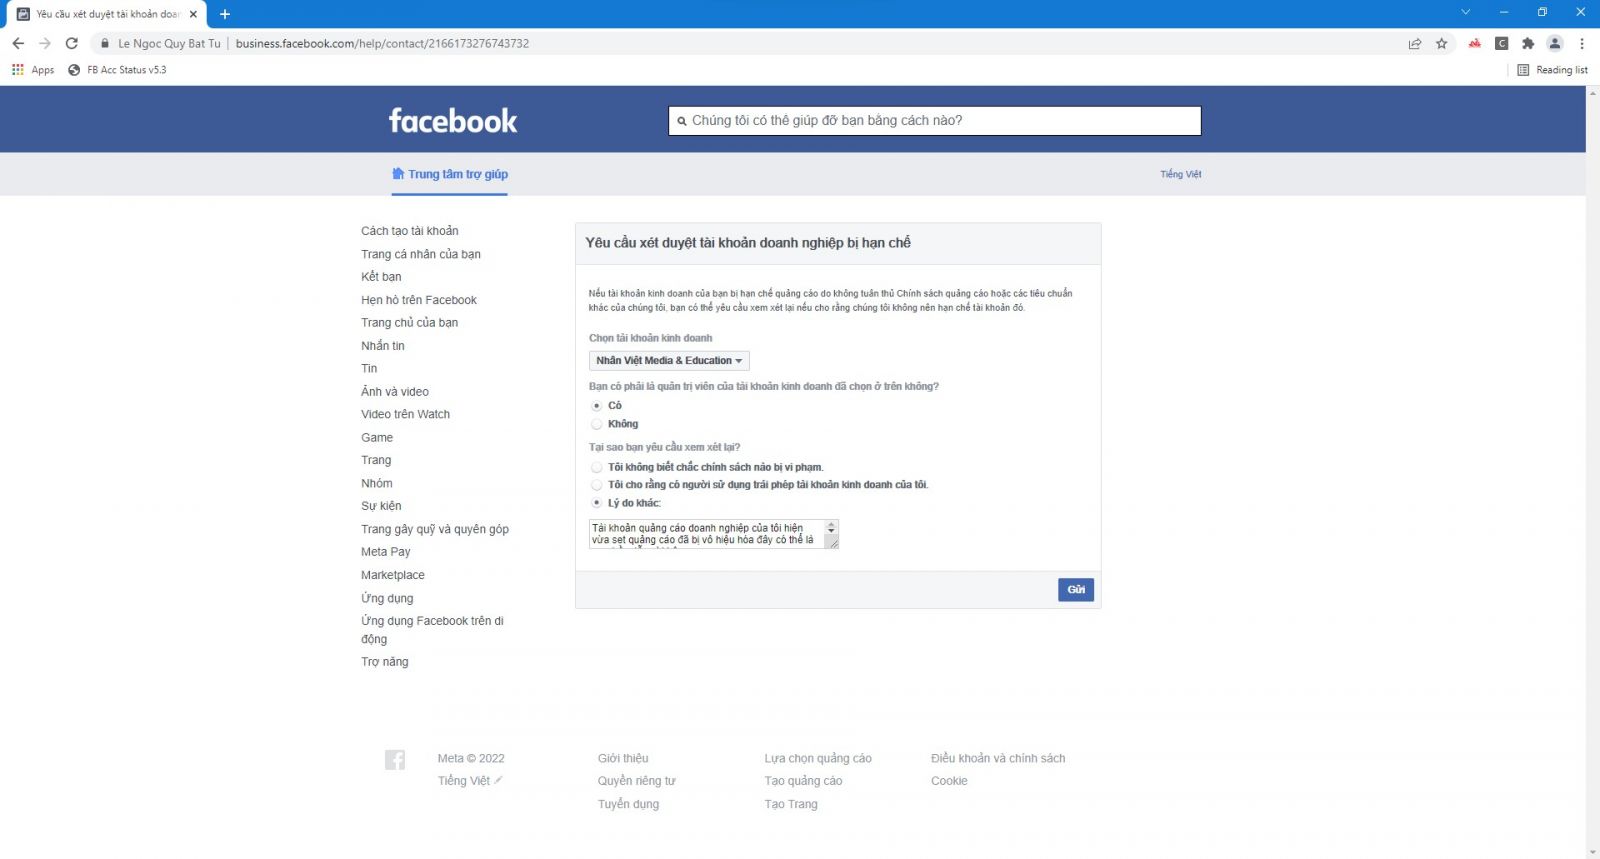Open 'Trợ năng' help topic

[385, 662]
